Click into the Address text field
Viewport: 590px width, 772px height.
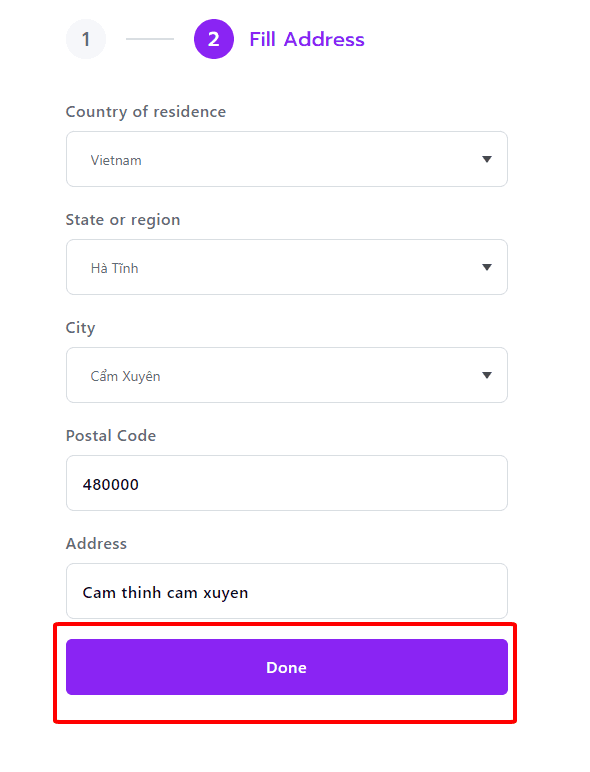click(x=287, y=591)
